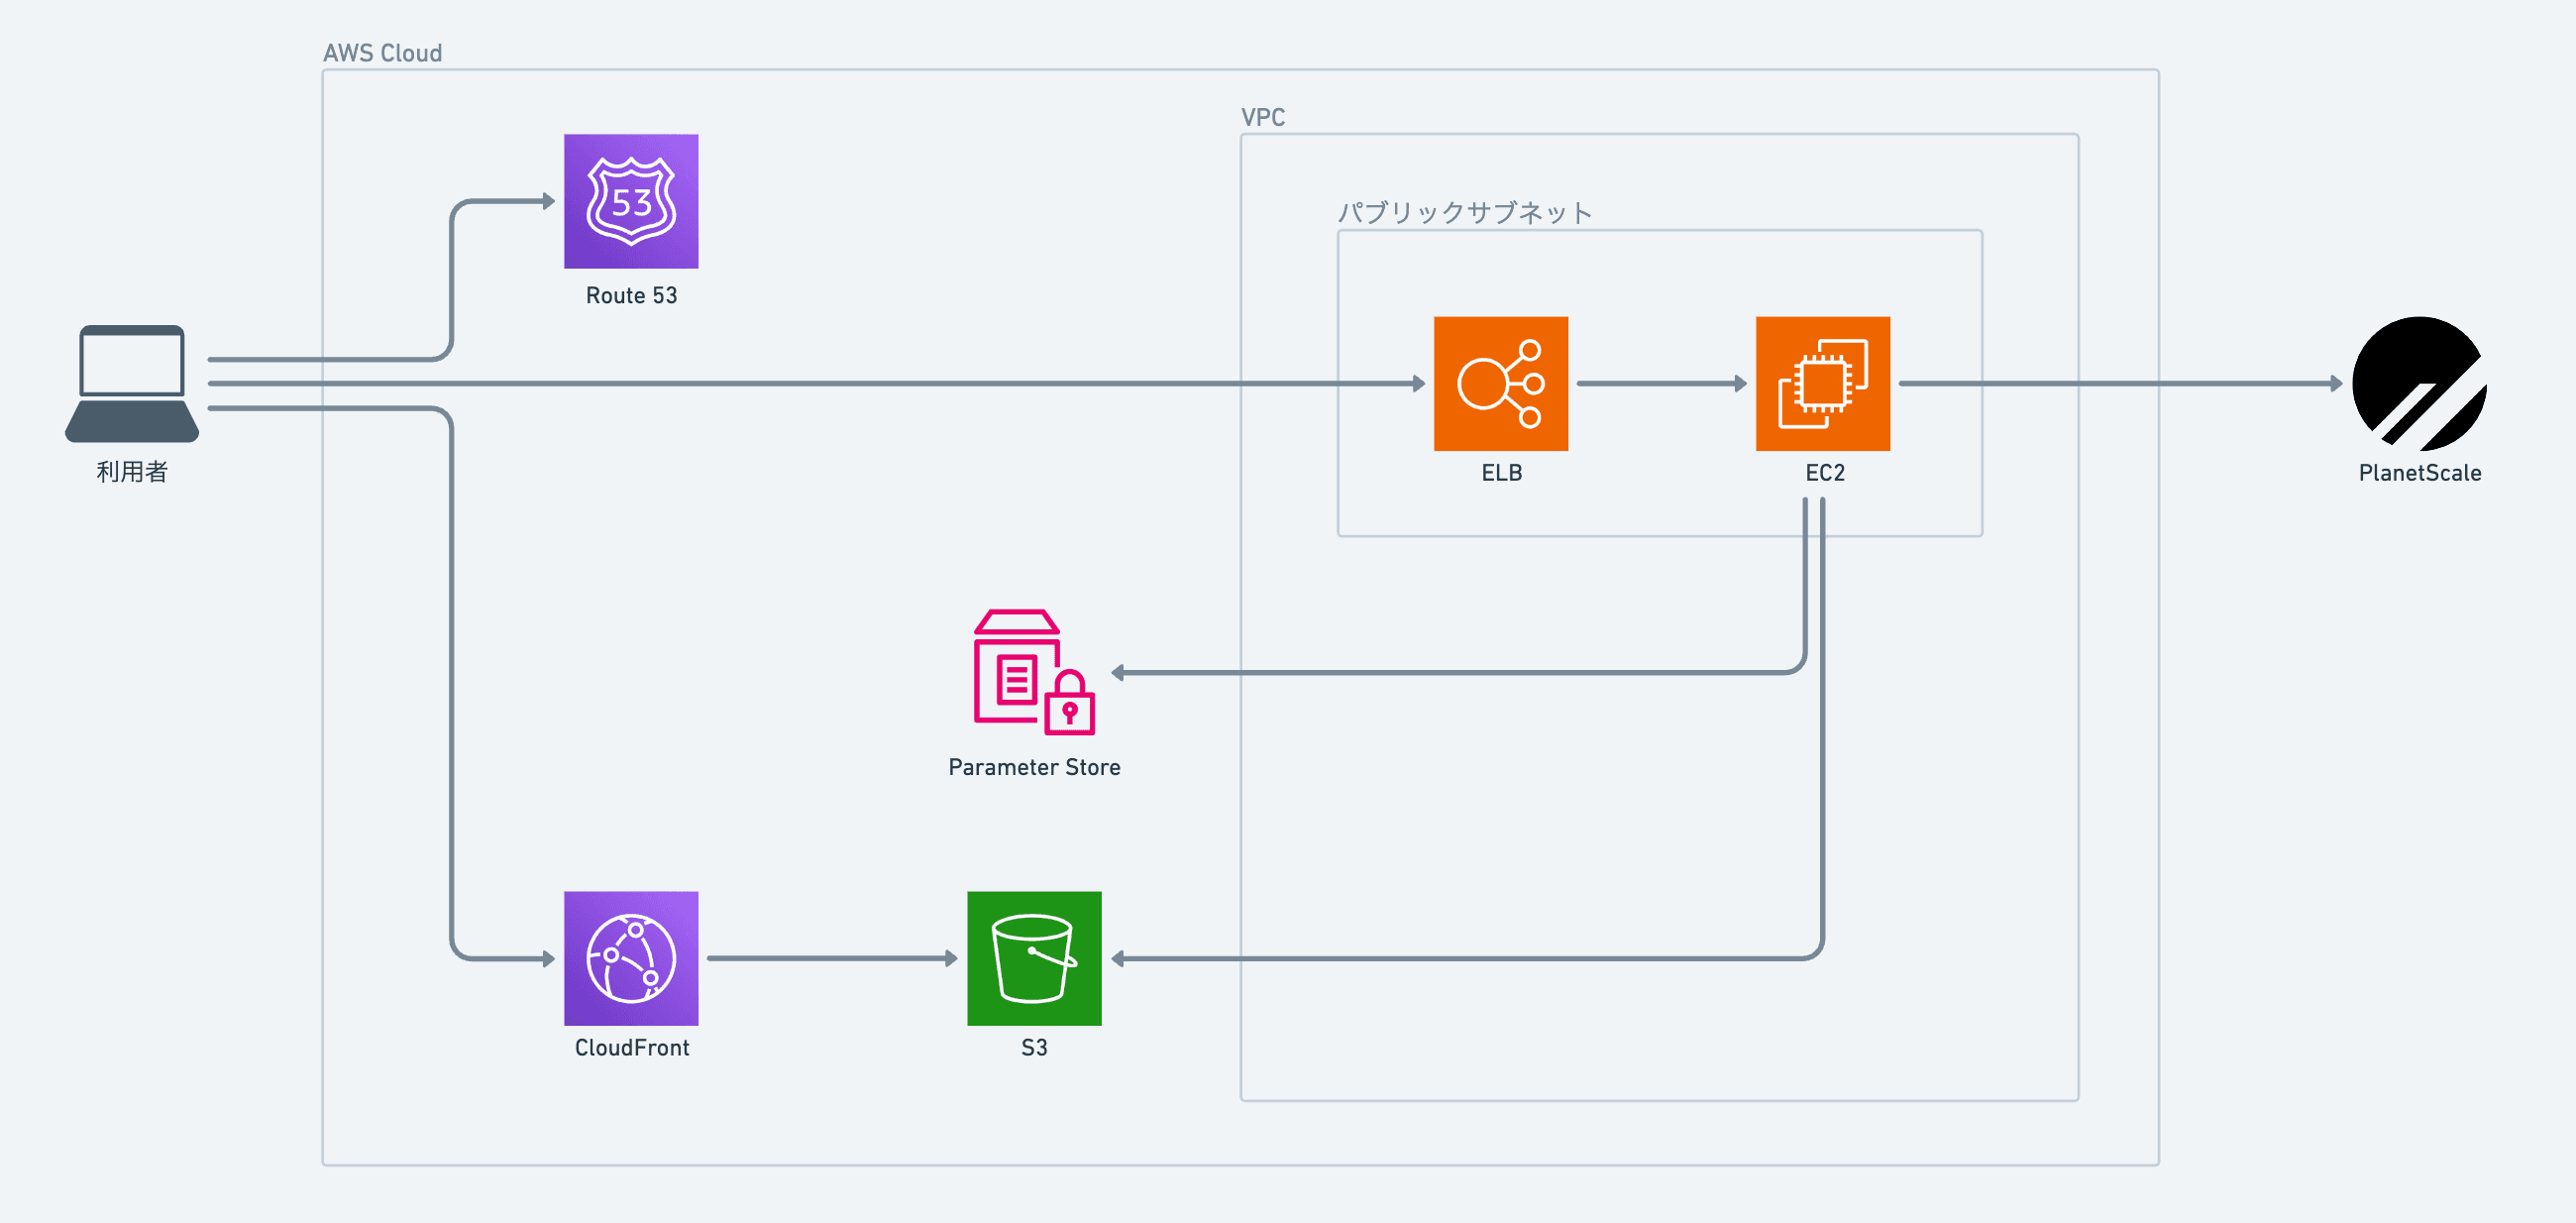Select the "EC2" text label
The width and height of the screenshot is (2576, 1223).
[x=1824, y=473]
